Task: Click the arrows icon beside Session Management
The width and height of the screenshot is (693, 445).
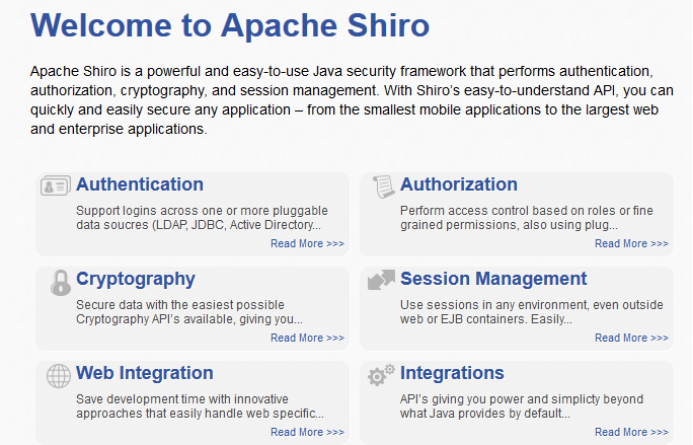Action: click(x=381, y=280)
